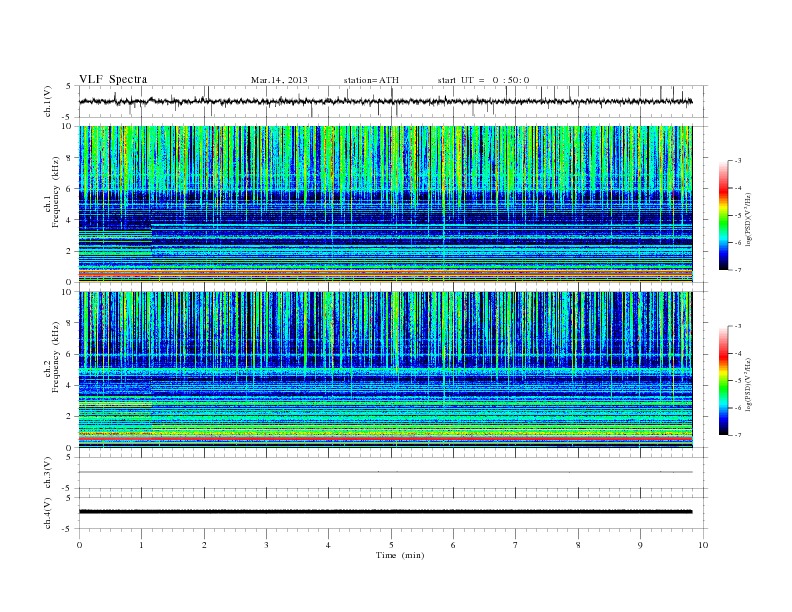Click inside the ch.2 spectrogram panel
The height and width of the screenshot is (612, 792).
point(385,370)
